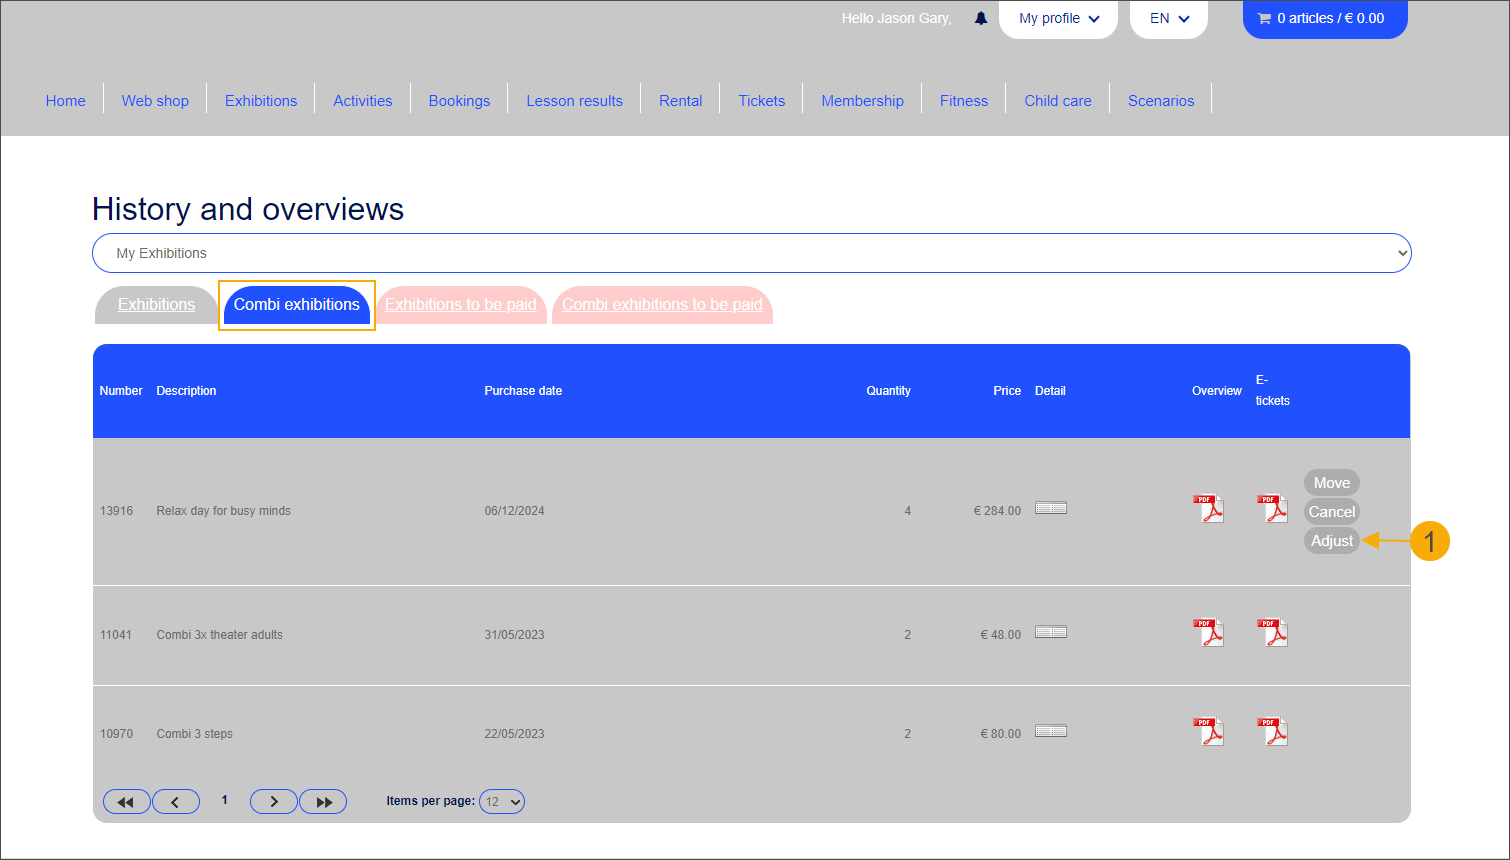Open Overview PDF for Combi 3 steps
Image resolution: width=1510 pixels, height=860 pixels.
(1208, 732)
